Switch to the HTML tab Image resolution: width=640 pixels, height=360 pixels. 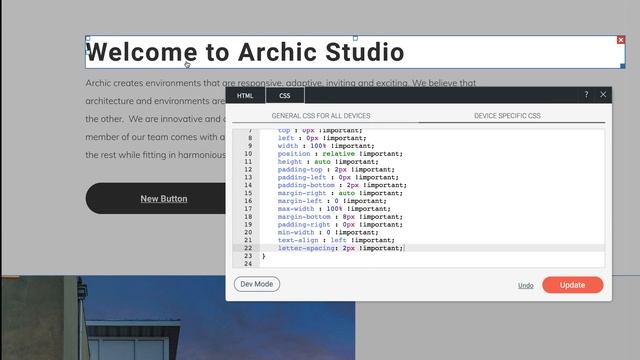point(245,96)
